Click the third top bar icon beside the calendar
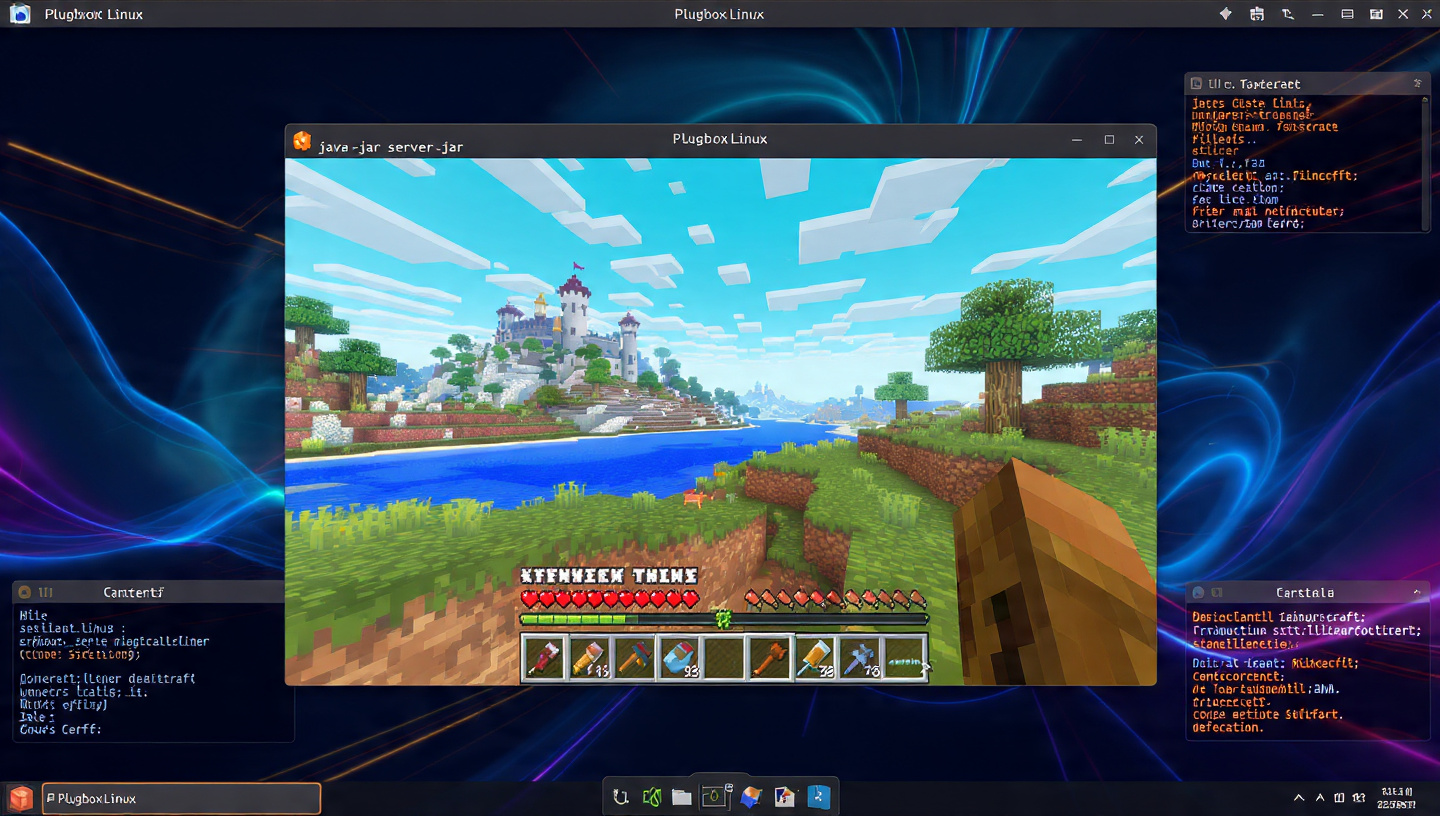Viewport: 1440px width, 816px height. click(x=1288, y=14)
